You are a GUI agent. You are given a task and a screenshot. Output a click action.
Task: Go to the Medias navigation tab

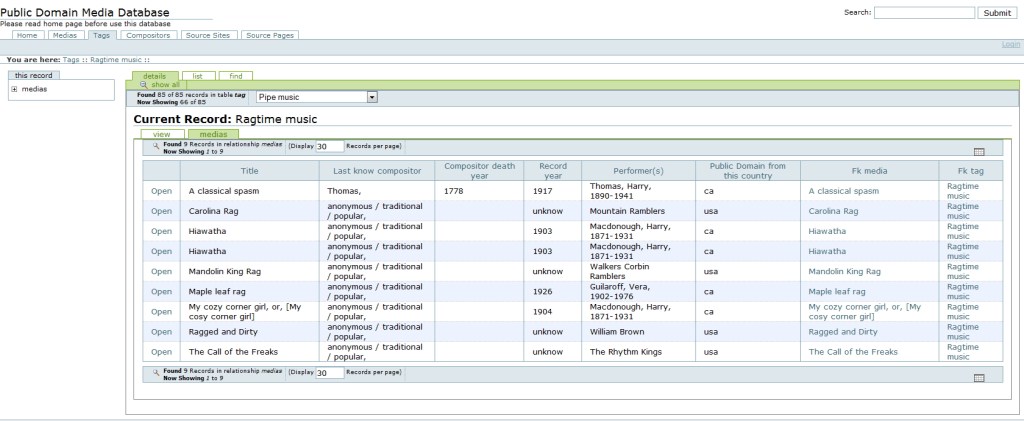coord(64,35)
